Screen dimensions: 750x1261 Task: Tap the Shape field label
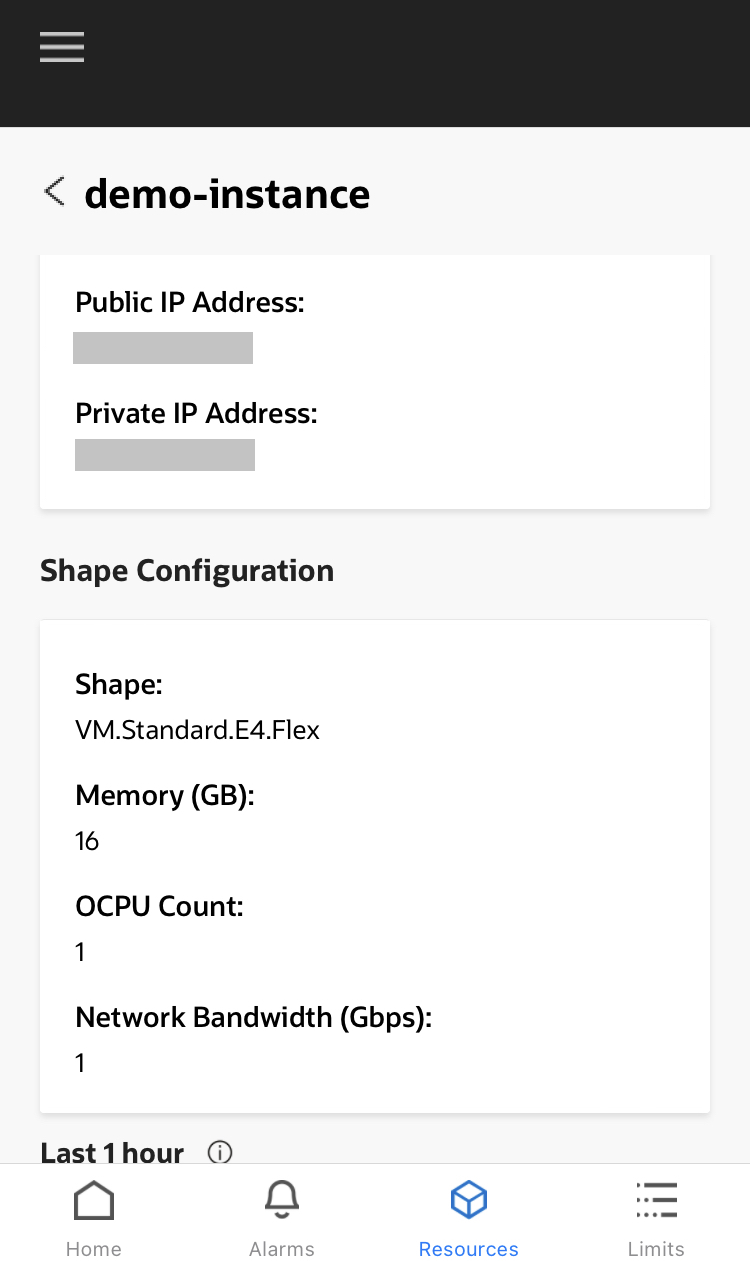pyautogui.click(x=119, y=685)
